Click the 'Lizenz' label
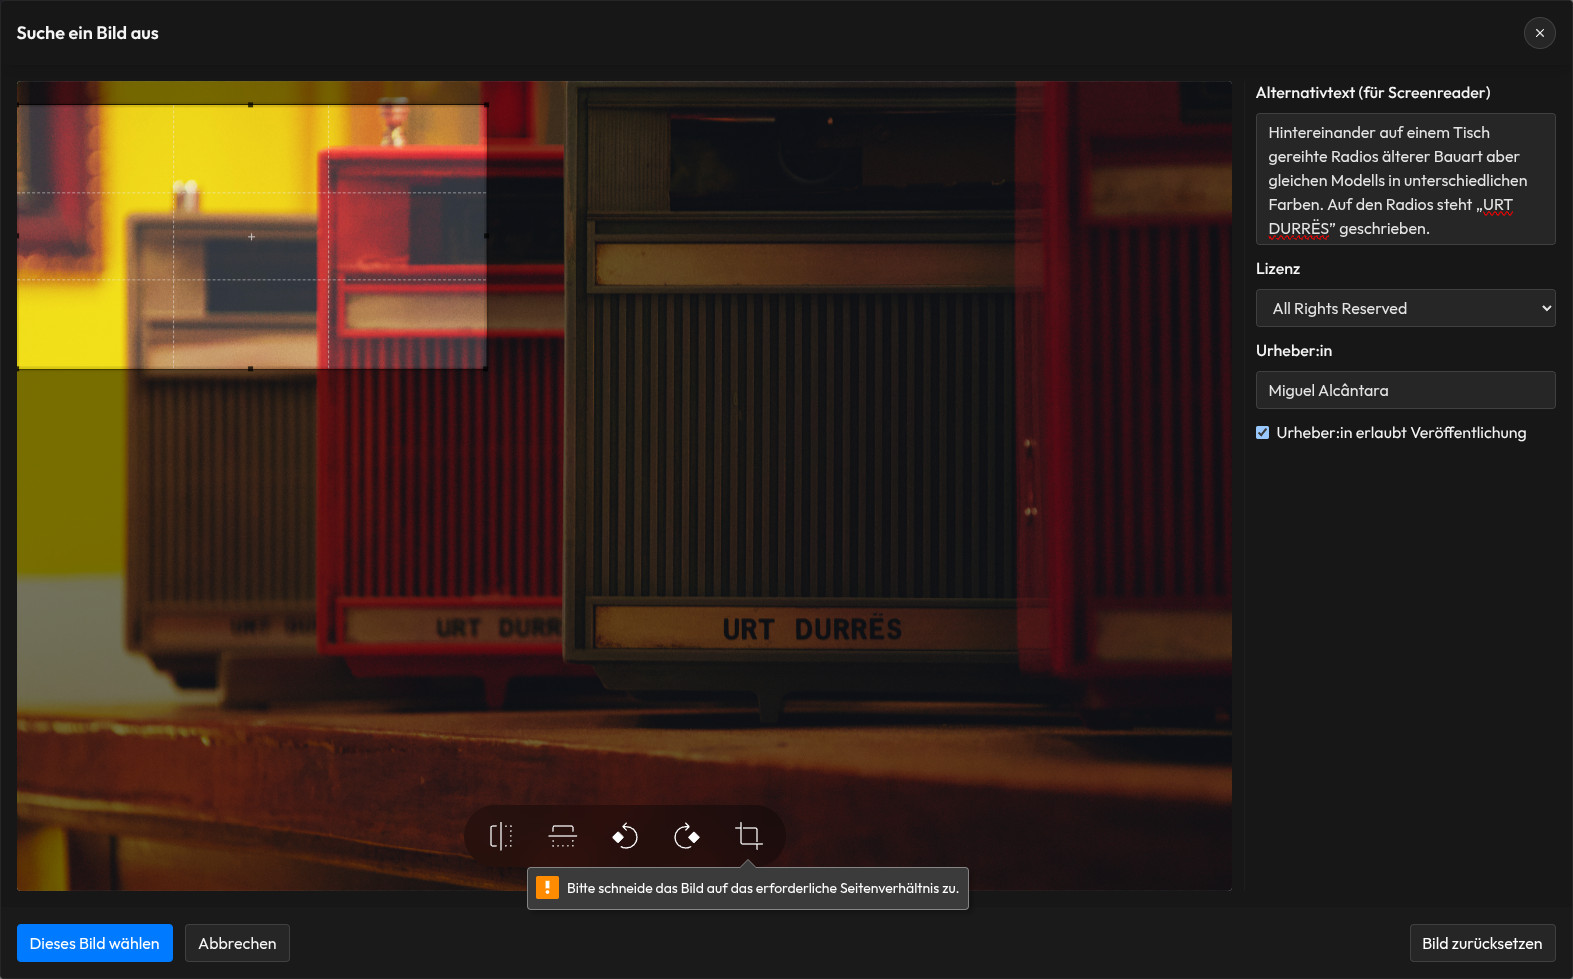The image size is (1573, 979). (x=1278, y=269)
